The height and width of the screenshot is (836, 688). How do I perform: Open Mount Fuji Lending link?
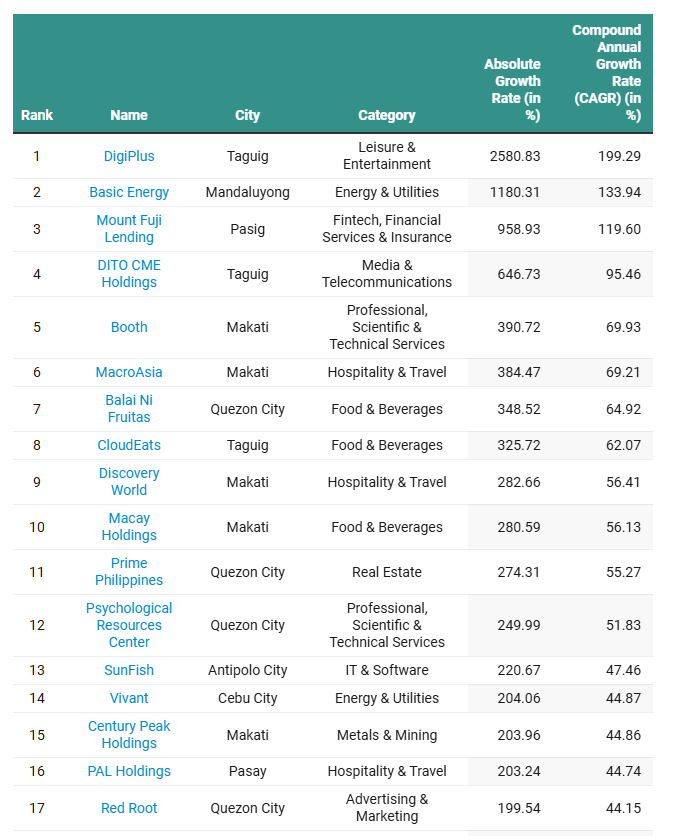pos(129,229)
